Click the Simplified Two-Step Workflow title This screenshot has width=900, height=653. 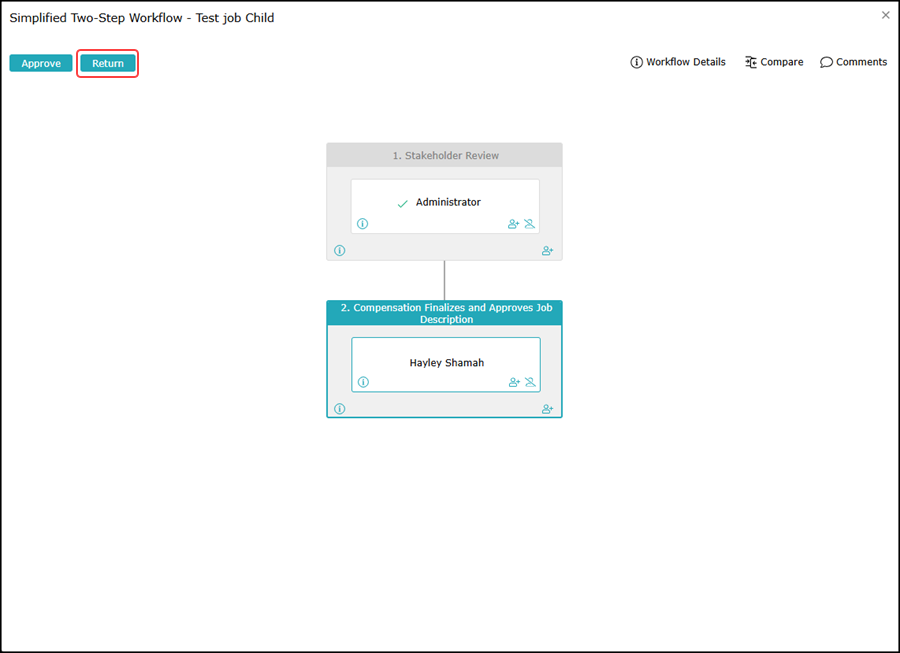point(142,18)
